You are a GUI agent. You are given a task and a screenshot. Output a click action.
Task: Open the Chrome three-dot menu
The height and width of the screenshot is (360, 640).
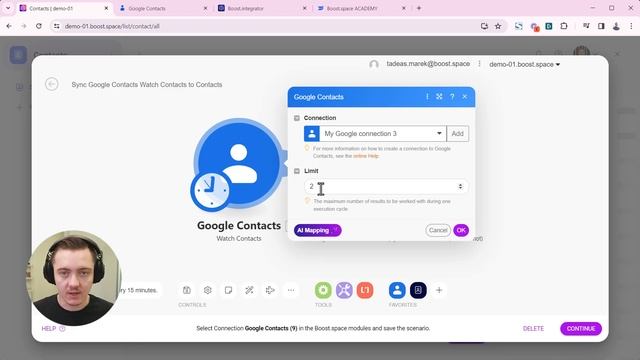coord(631,26)
